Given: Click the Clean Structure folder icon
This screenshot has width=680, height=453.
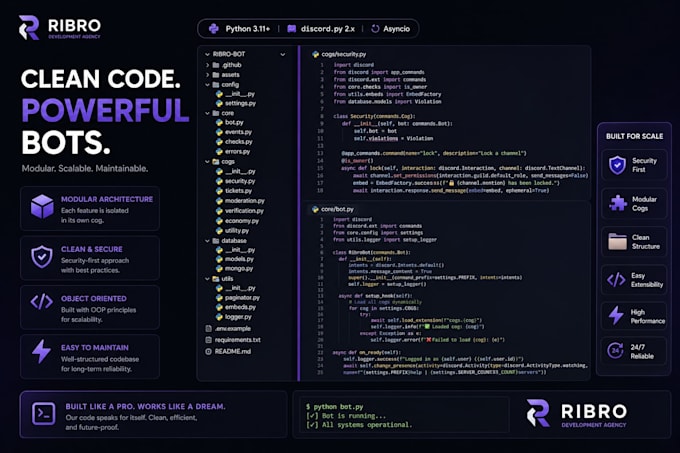Looking at the screenshot, I should (618, 241).
